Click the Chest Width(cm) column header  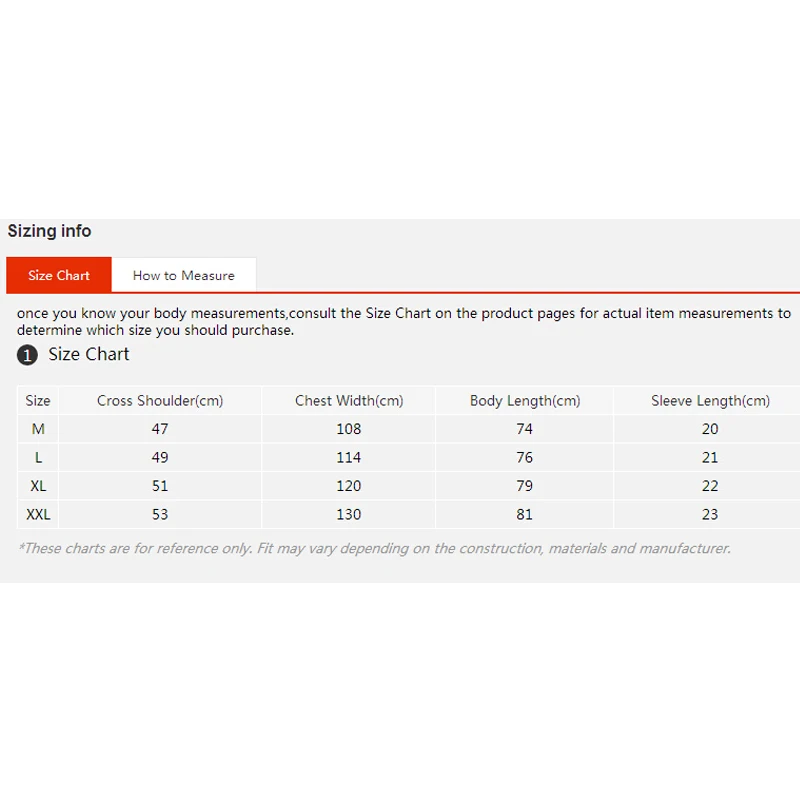[x=349, y=401]
